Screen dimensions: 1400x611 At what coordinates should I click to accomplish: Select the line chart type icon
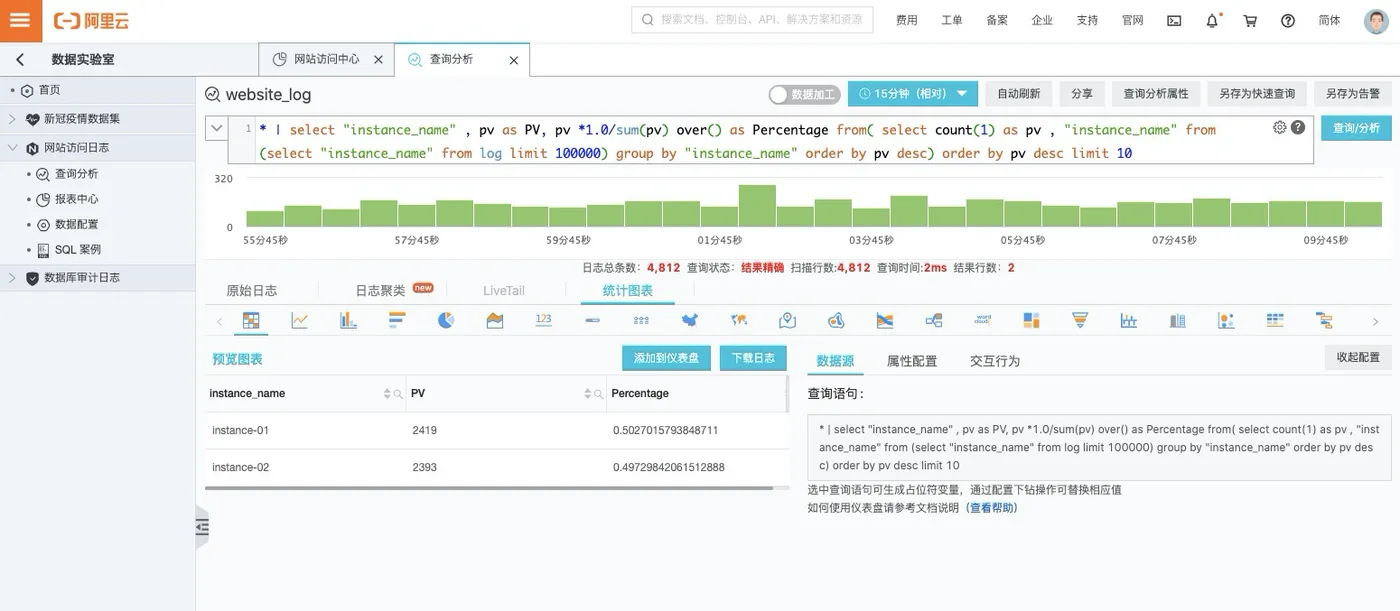(300, 320)
